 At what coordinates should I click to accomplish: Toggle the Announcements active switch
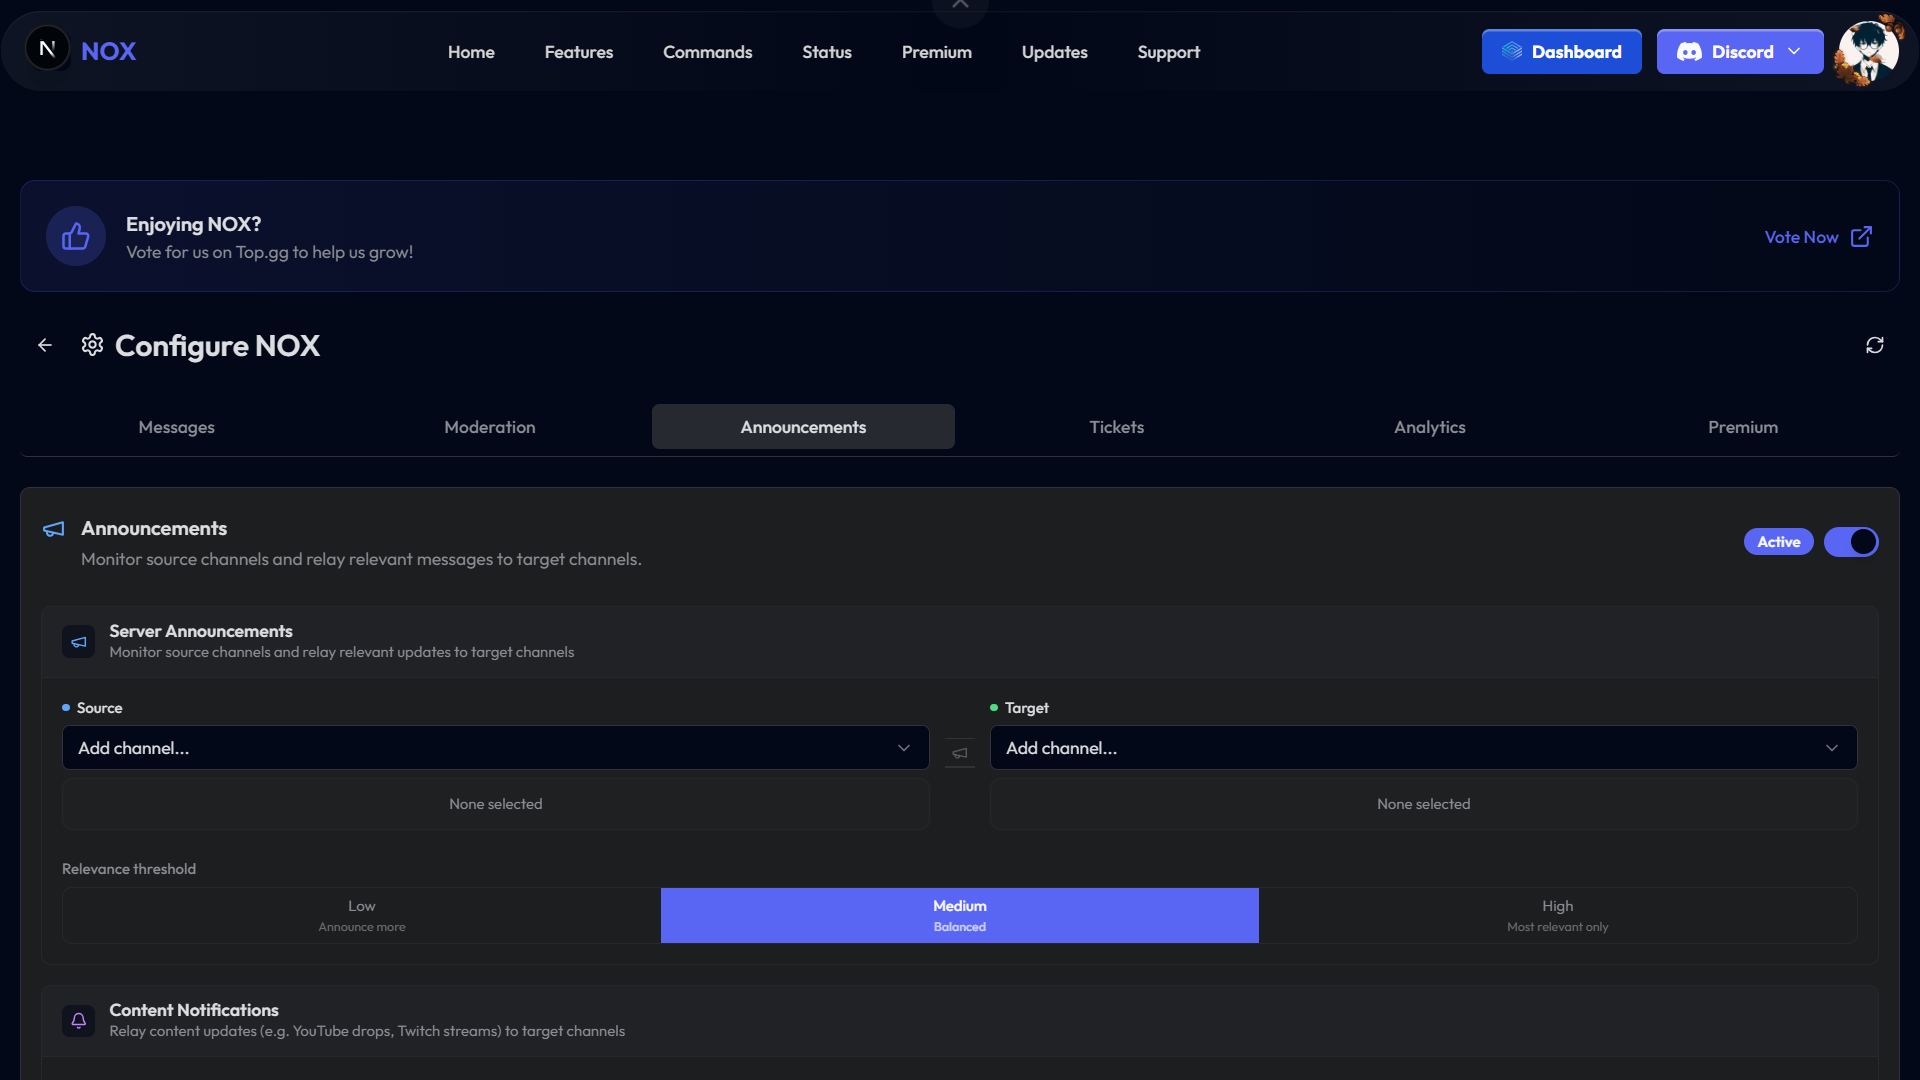click(x=1851, y=542)
